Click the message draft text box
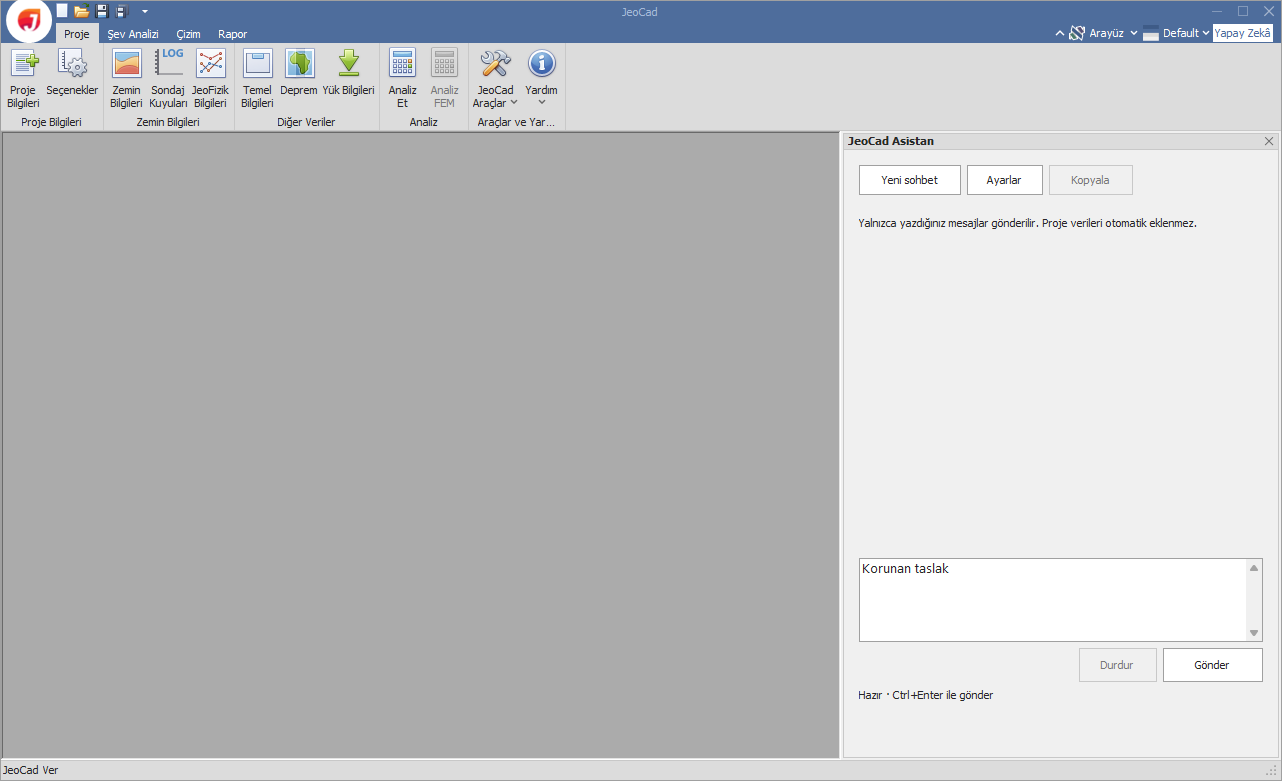Viewport: 1282px width, 781px height. click(x=1053, y=599)
